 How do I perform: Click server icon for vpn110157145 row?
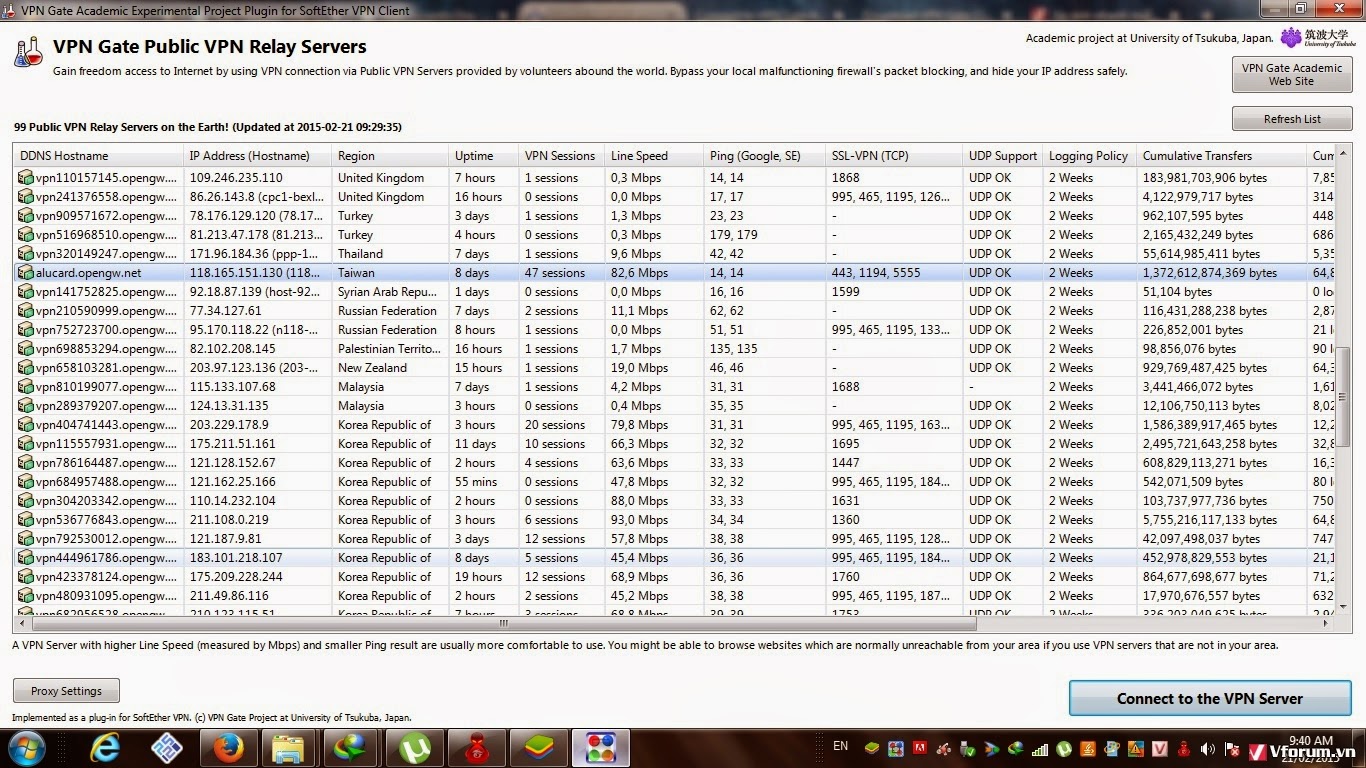(x=26, y=178)
